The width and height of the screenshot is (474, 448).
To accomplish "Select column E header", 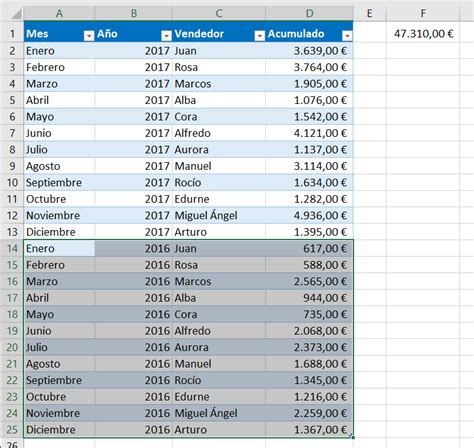I will pos(370,13).
